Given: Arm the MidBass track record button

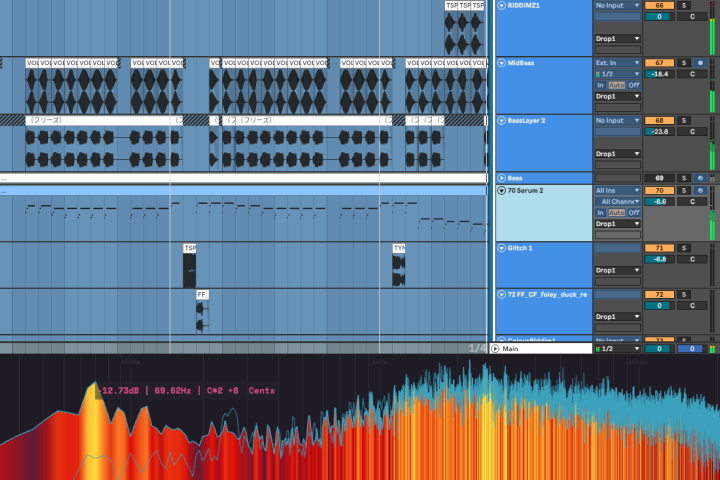Looking at the screenshot, I should 700,63.
